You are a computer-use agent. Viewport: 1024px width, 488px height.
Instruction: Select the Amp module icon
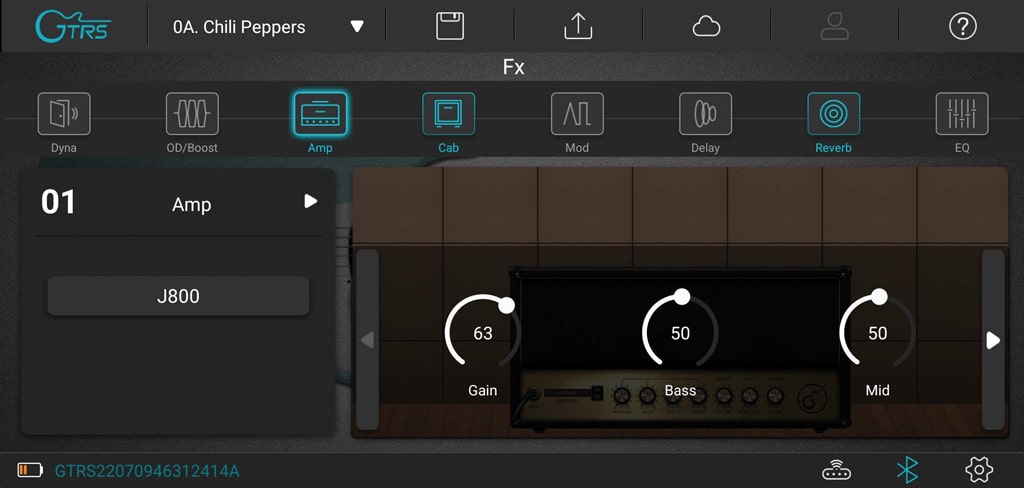click(x=320, y=114)
